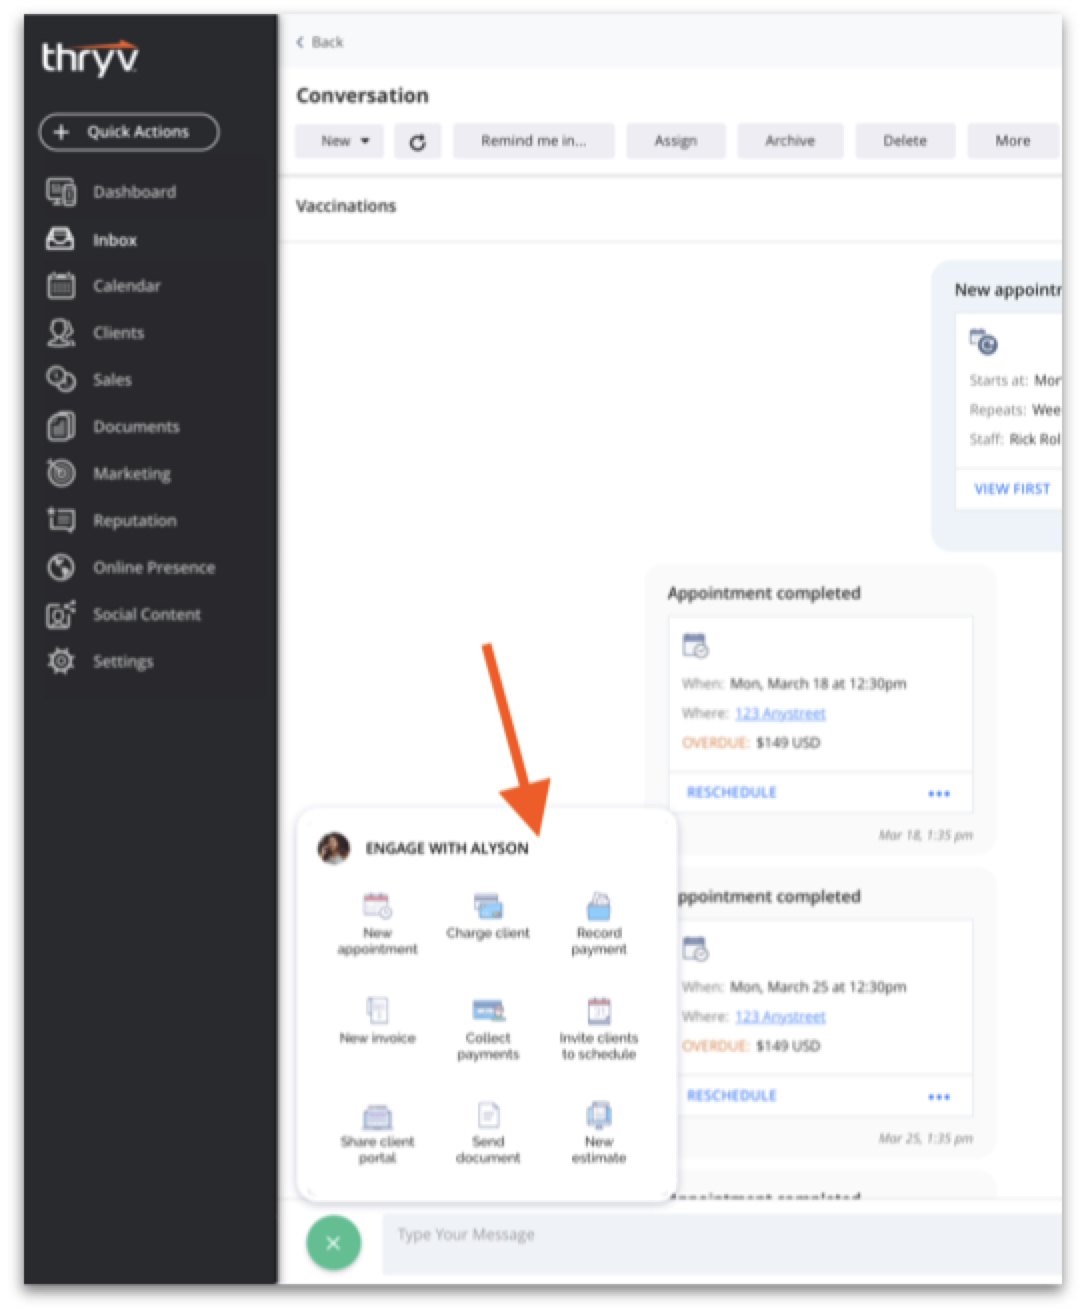The height and width of the screenshot is (1314, 1088).
Task: Create a New estimate from engage panel
Action: pos(599,1133)
